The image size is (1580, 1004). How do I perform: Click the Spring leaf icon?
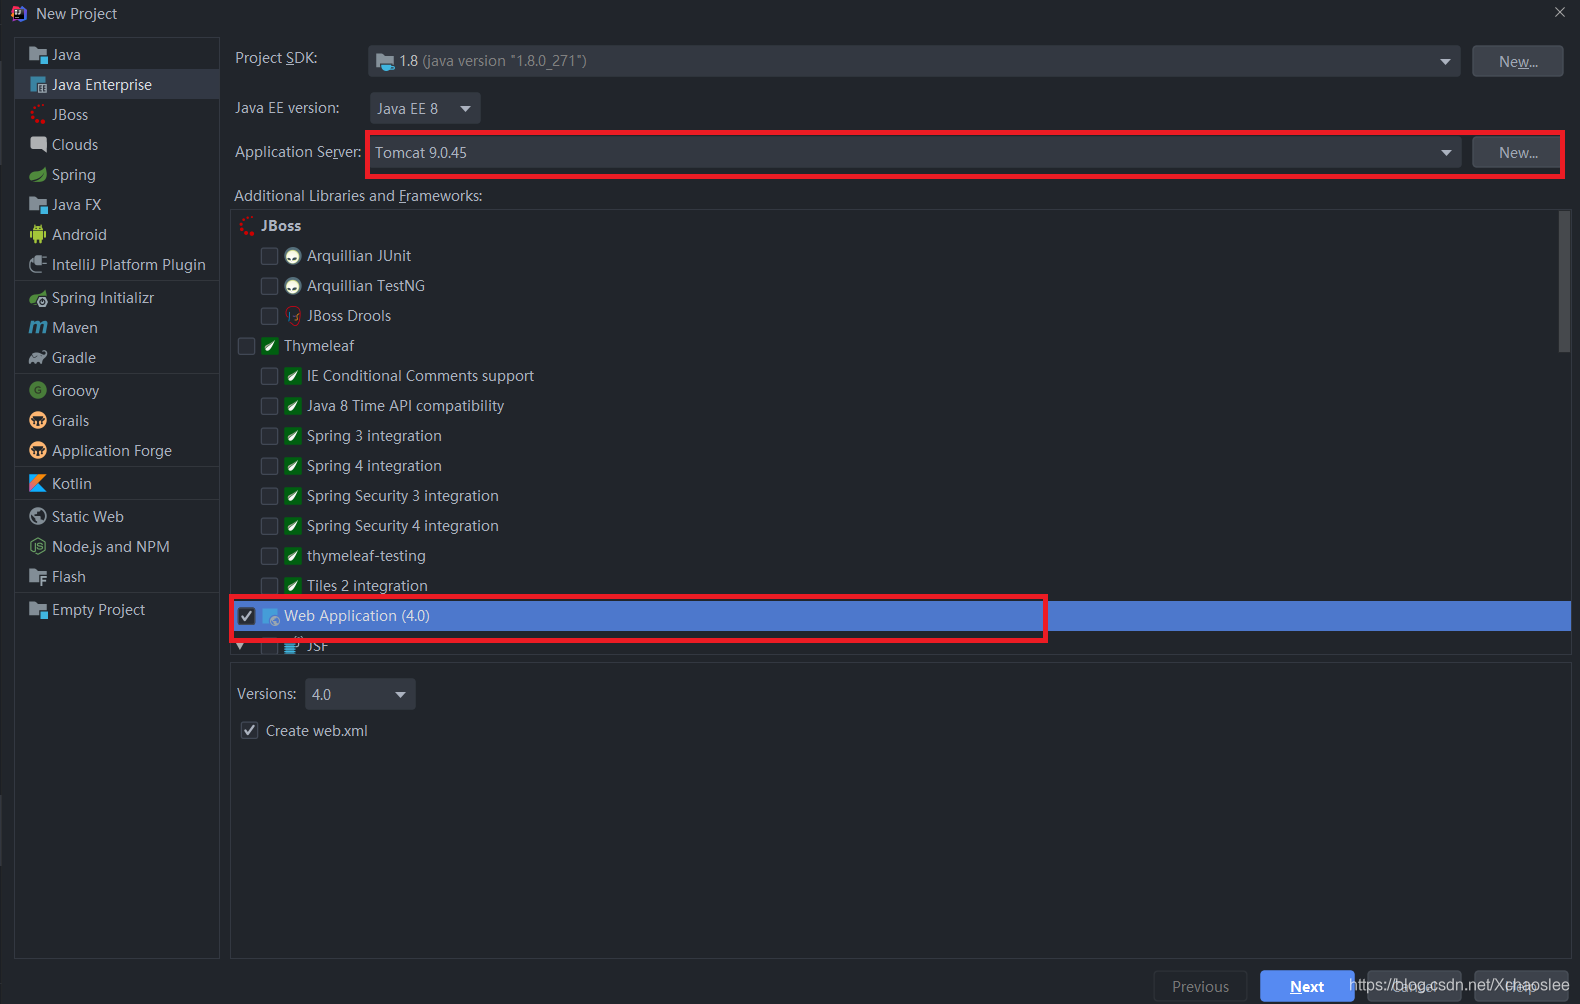click(38, 175)
